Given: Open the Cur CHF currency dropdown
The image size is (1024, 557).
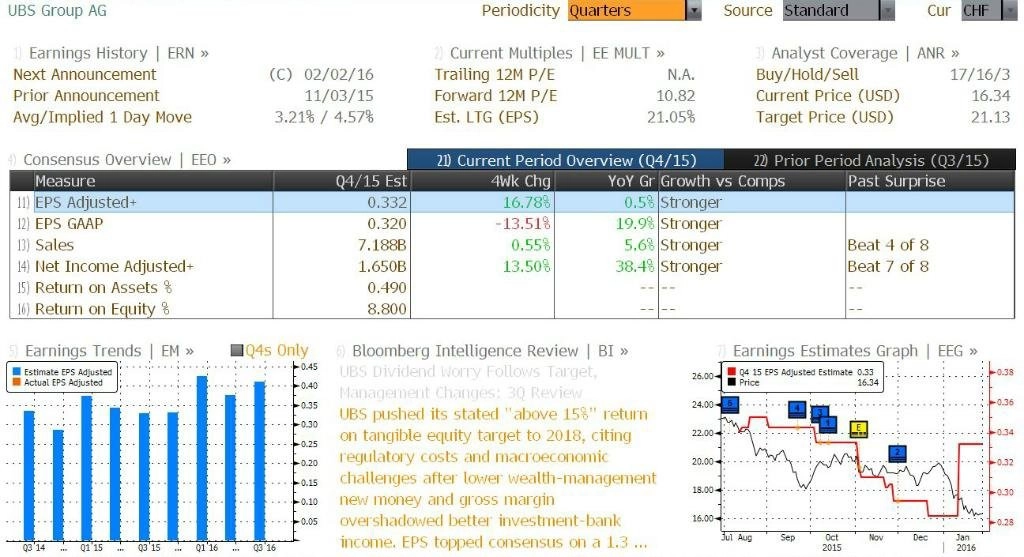Looking at the screenshot, I should click(989, 10).
